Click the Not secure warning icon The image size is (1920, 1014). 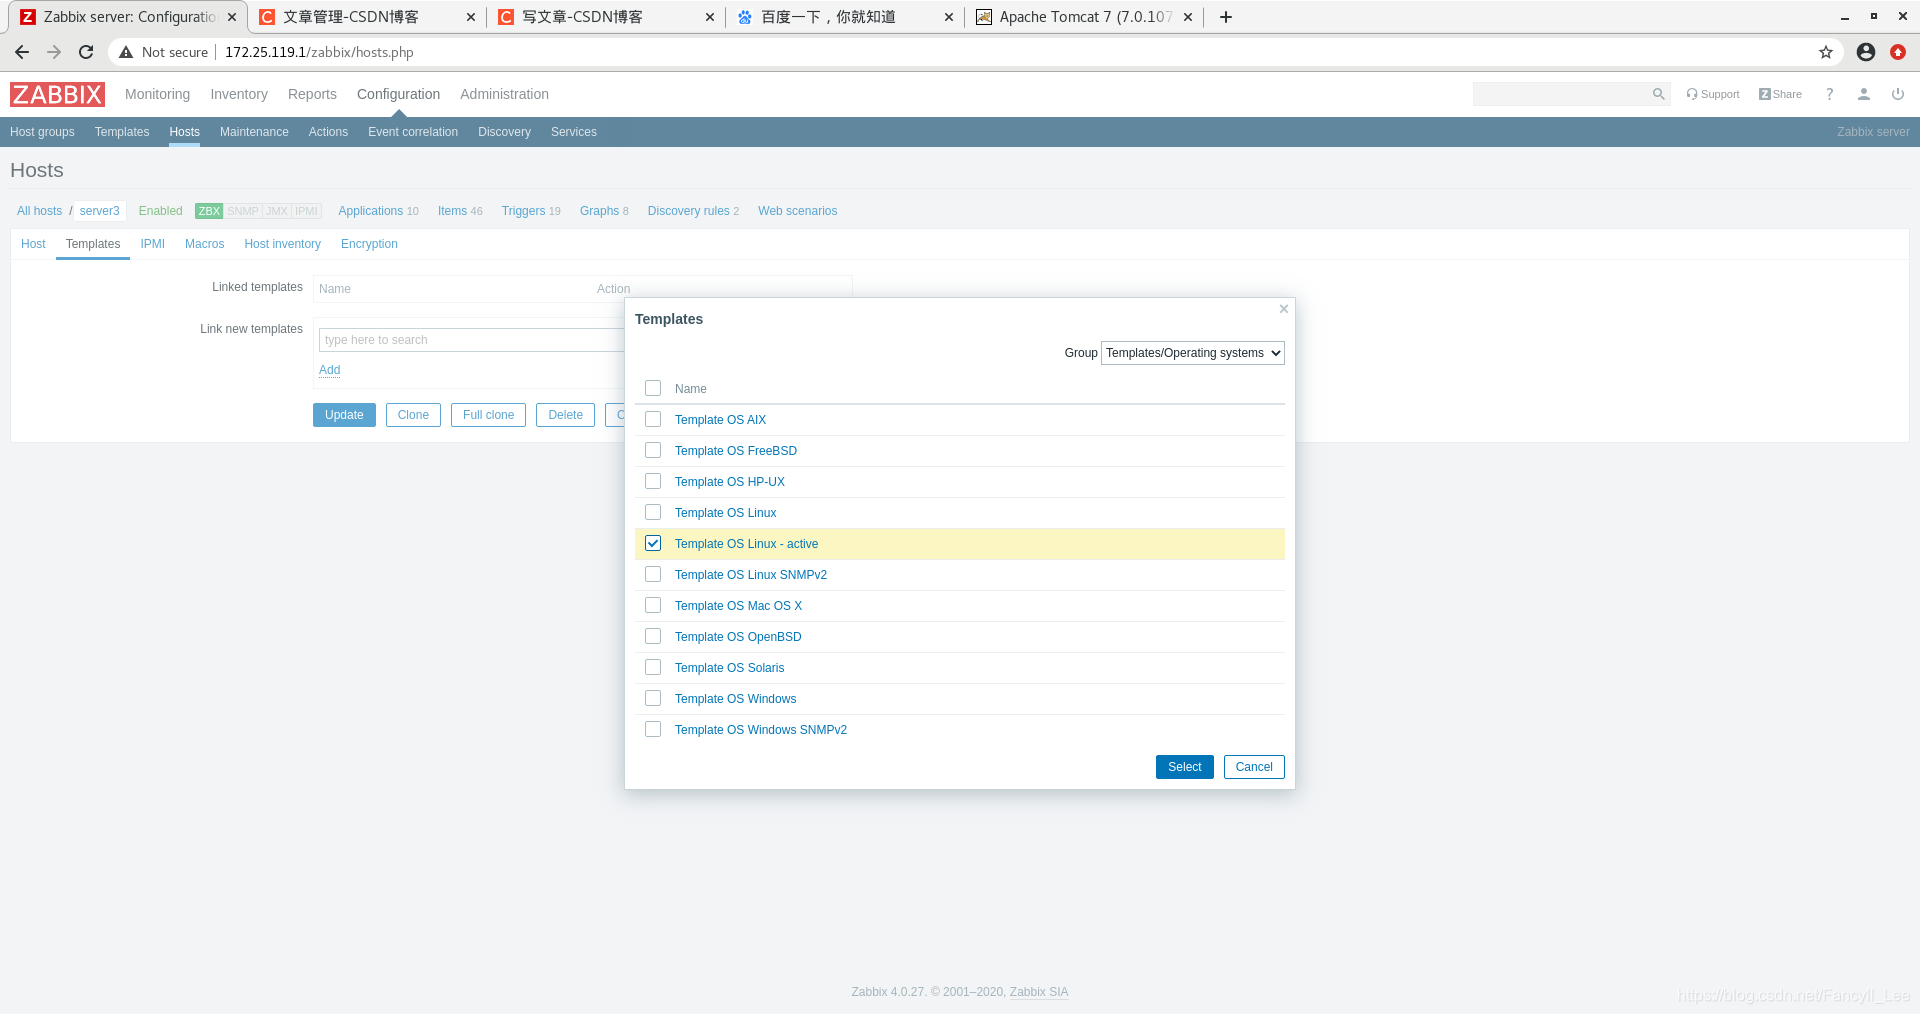pos(126,52)
